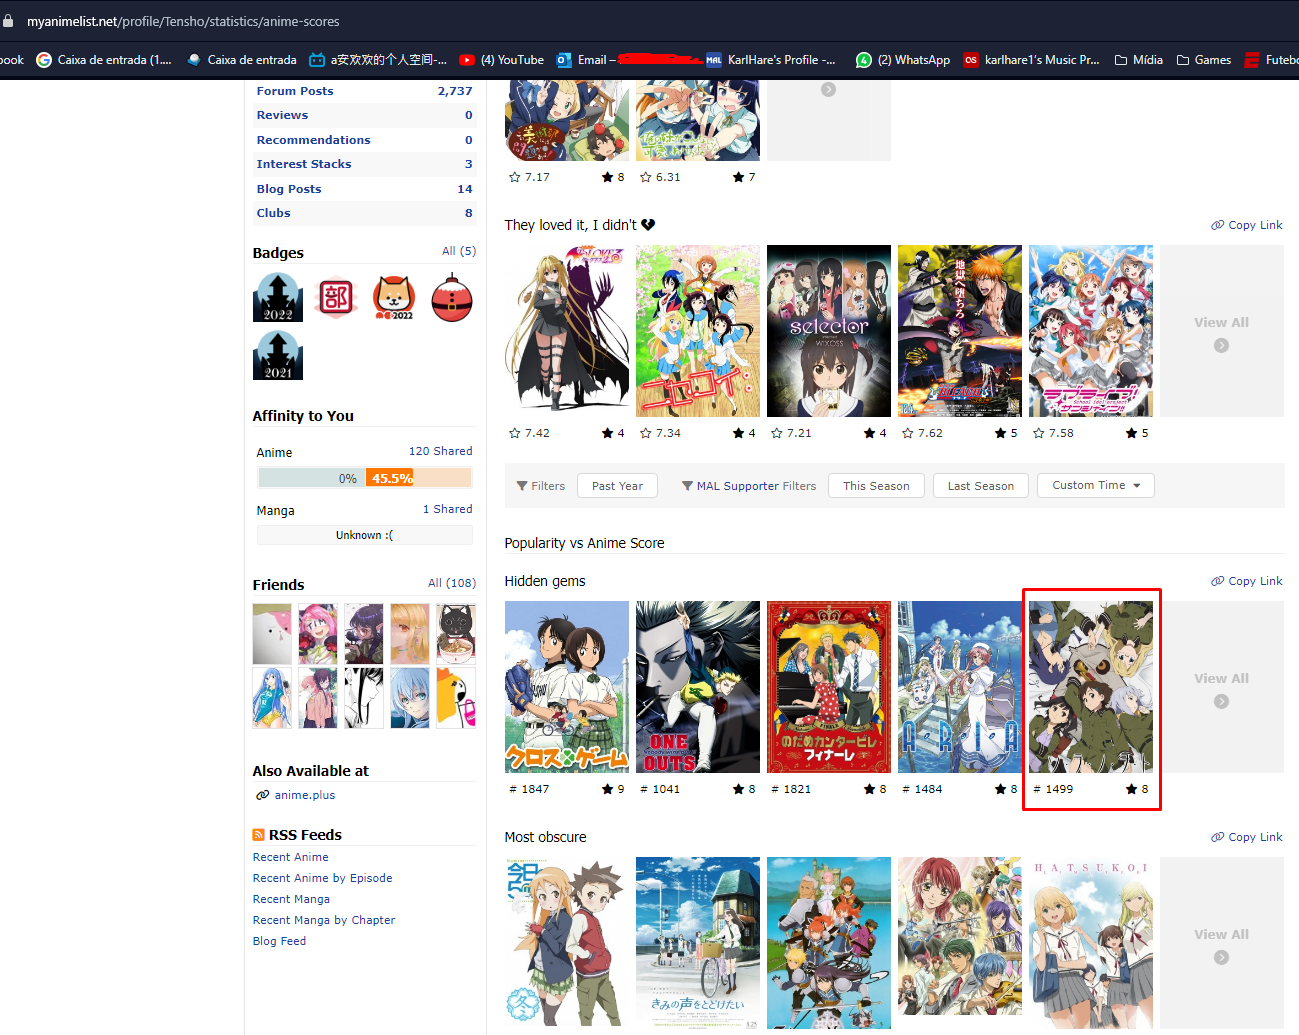This screenshot has width=1299, height=1035.
Task: Open the Nodame Cantabile Finale poster
Action: point(829,687)
